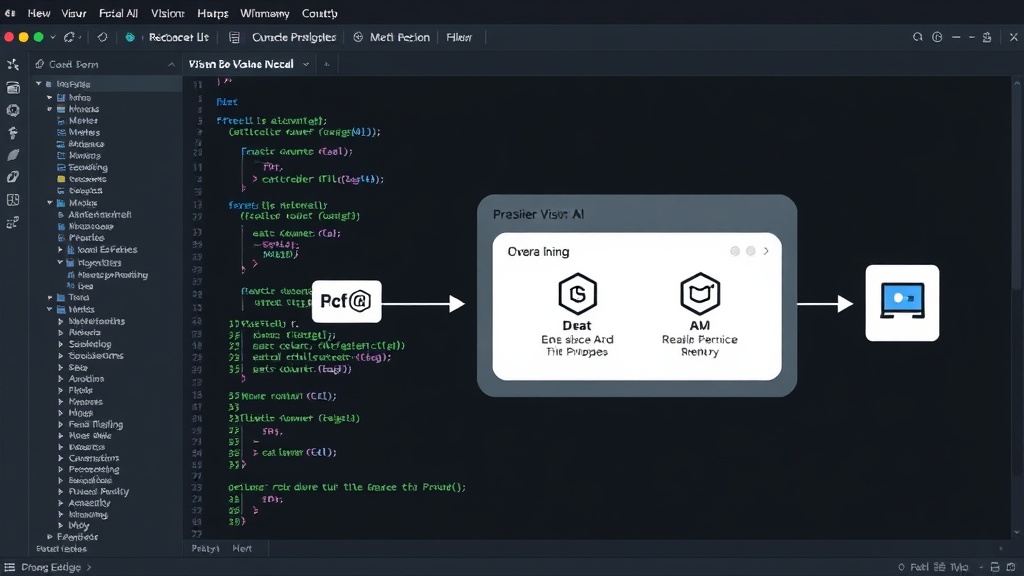This screenshot has height=576, width=1024.
Task: Click the Meti Pecion button
Action: click(x=391, y=37)
